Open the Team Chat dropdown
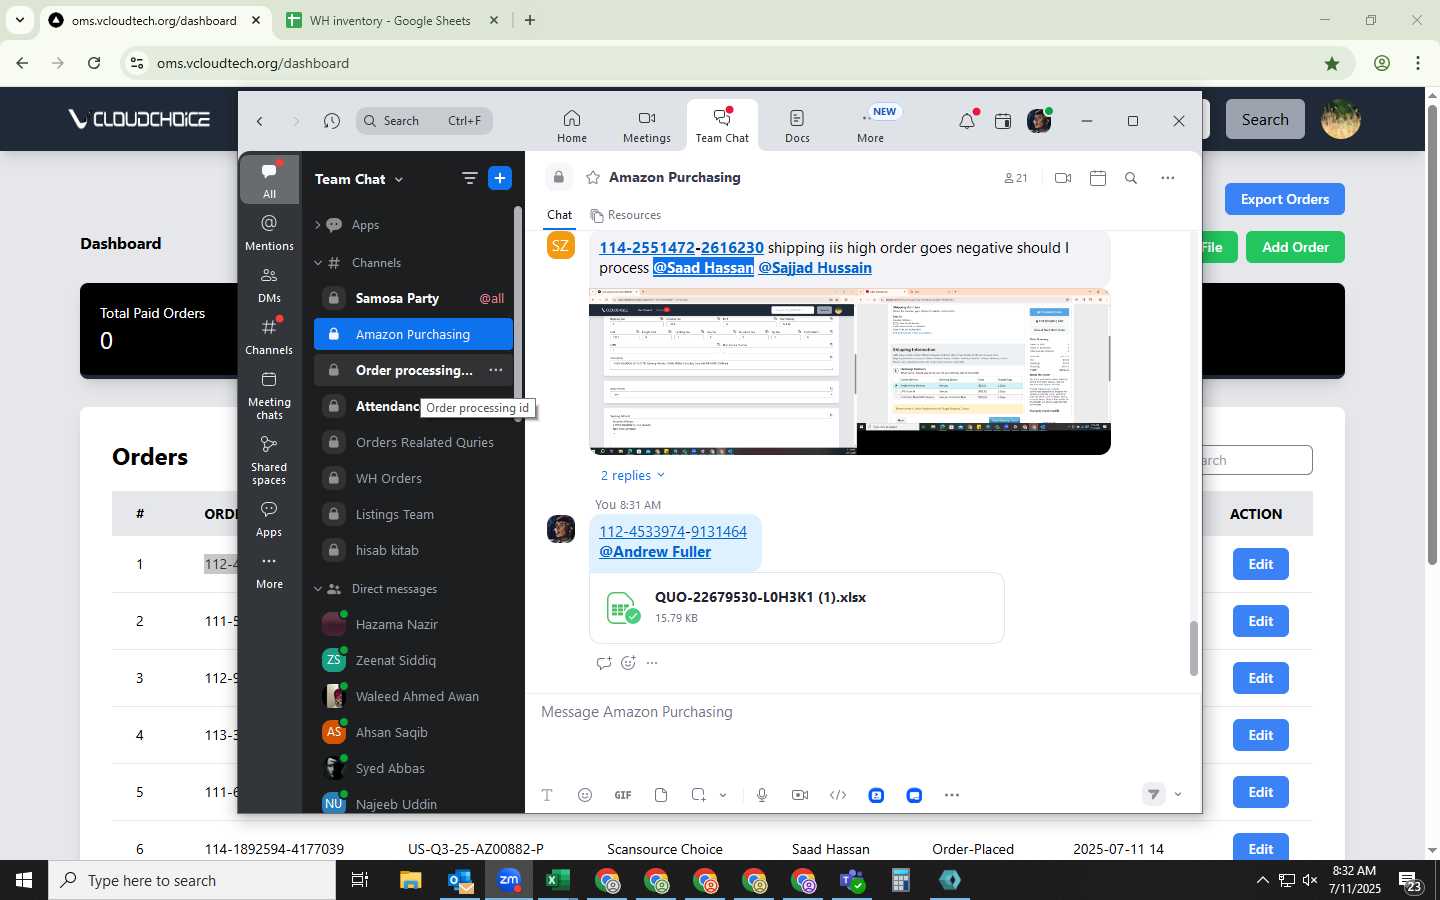Screen dimensions: 1440x900 coord(359,179)
